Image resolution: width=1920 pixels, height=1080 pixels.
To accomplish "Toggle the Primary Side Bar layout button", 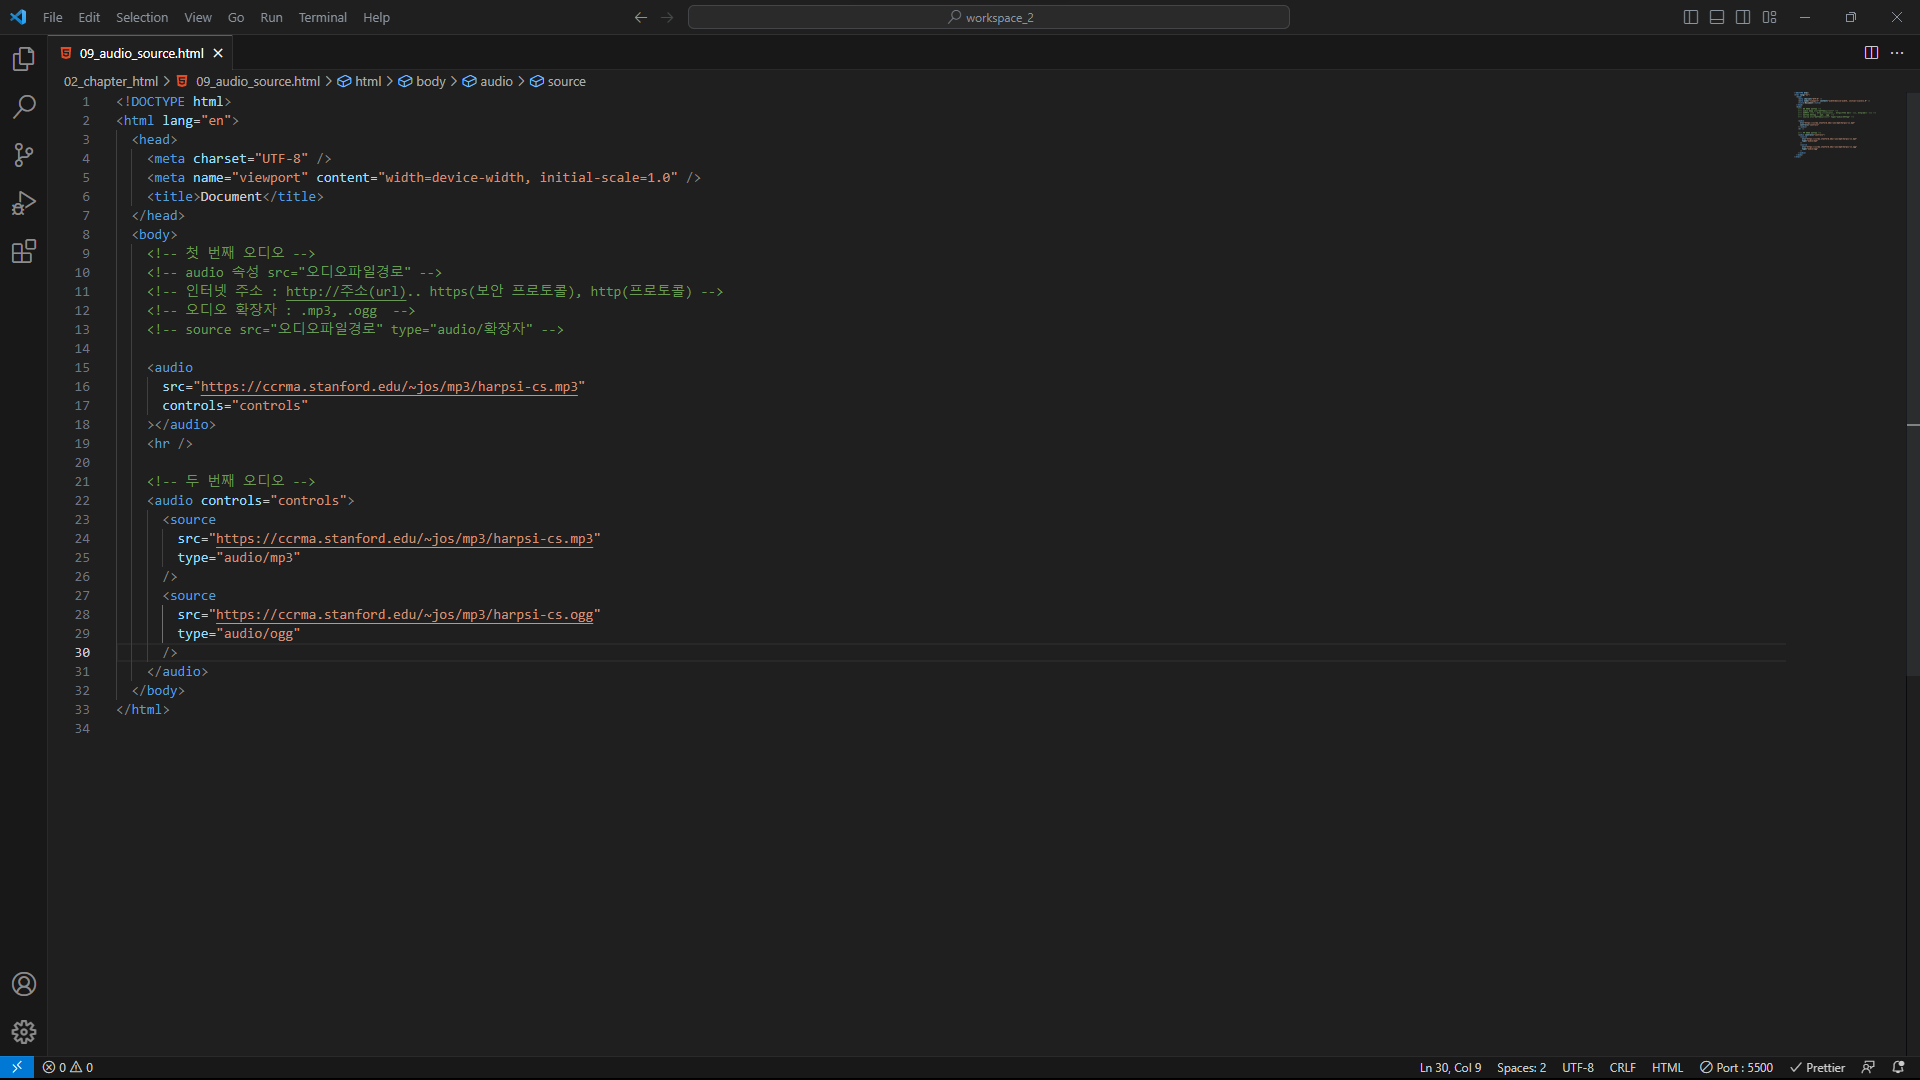I will tap(1691, 17).
